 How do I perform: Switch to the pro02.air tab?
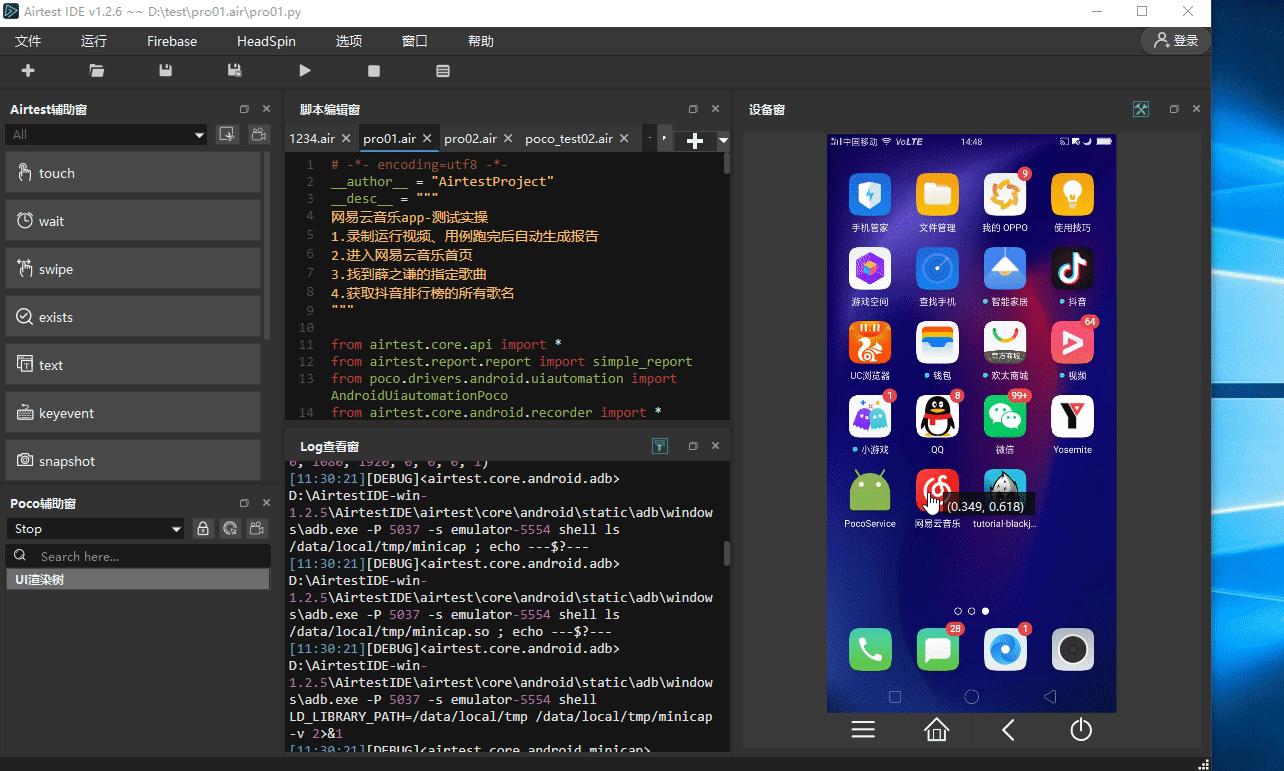(471, 139)
